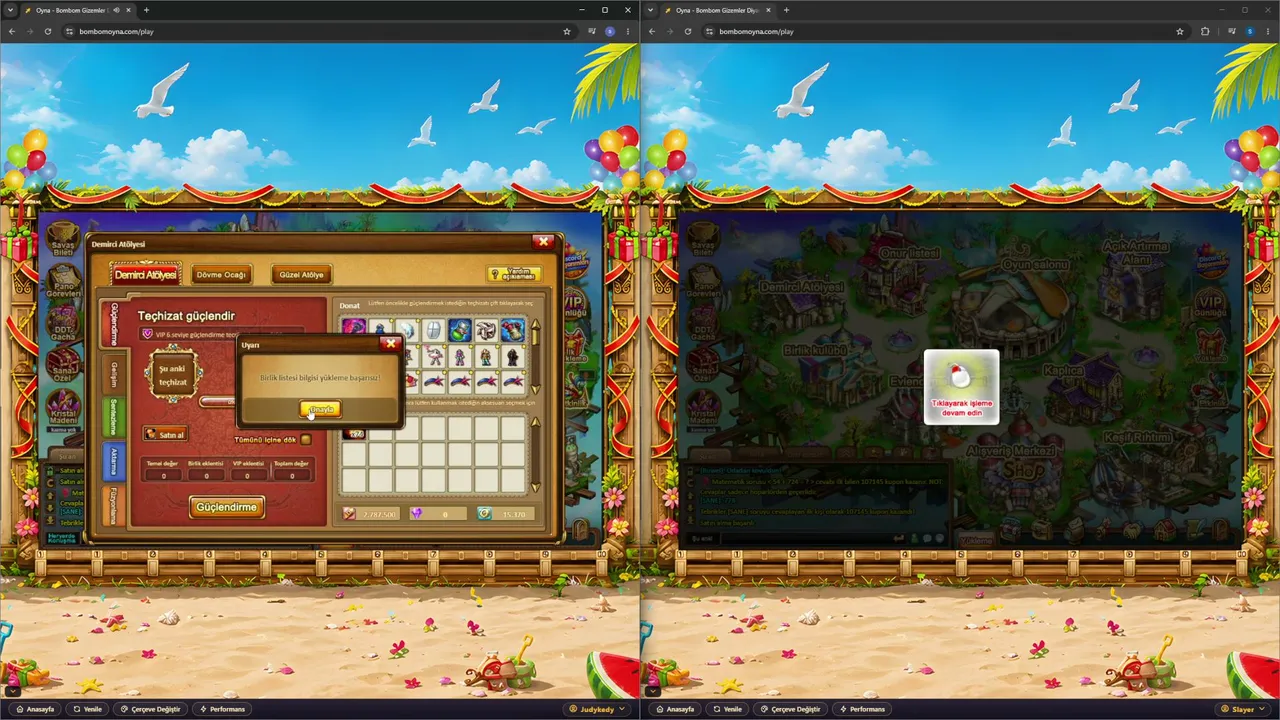Close the Uyarı warning dialog
Image resolution: width=1280 pixels, height=720 pixels.
[391, 343]
